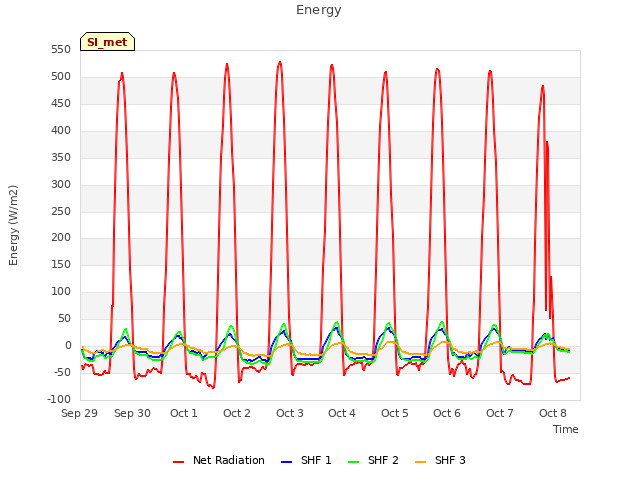Click the 0 y-axis tick label
Image resolution: width=640 pixels, height=480 pixels.
click(x=68, y=345)
